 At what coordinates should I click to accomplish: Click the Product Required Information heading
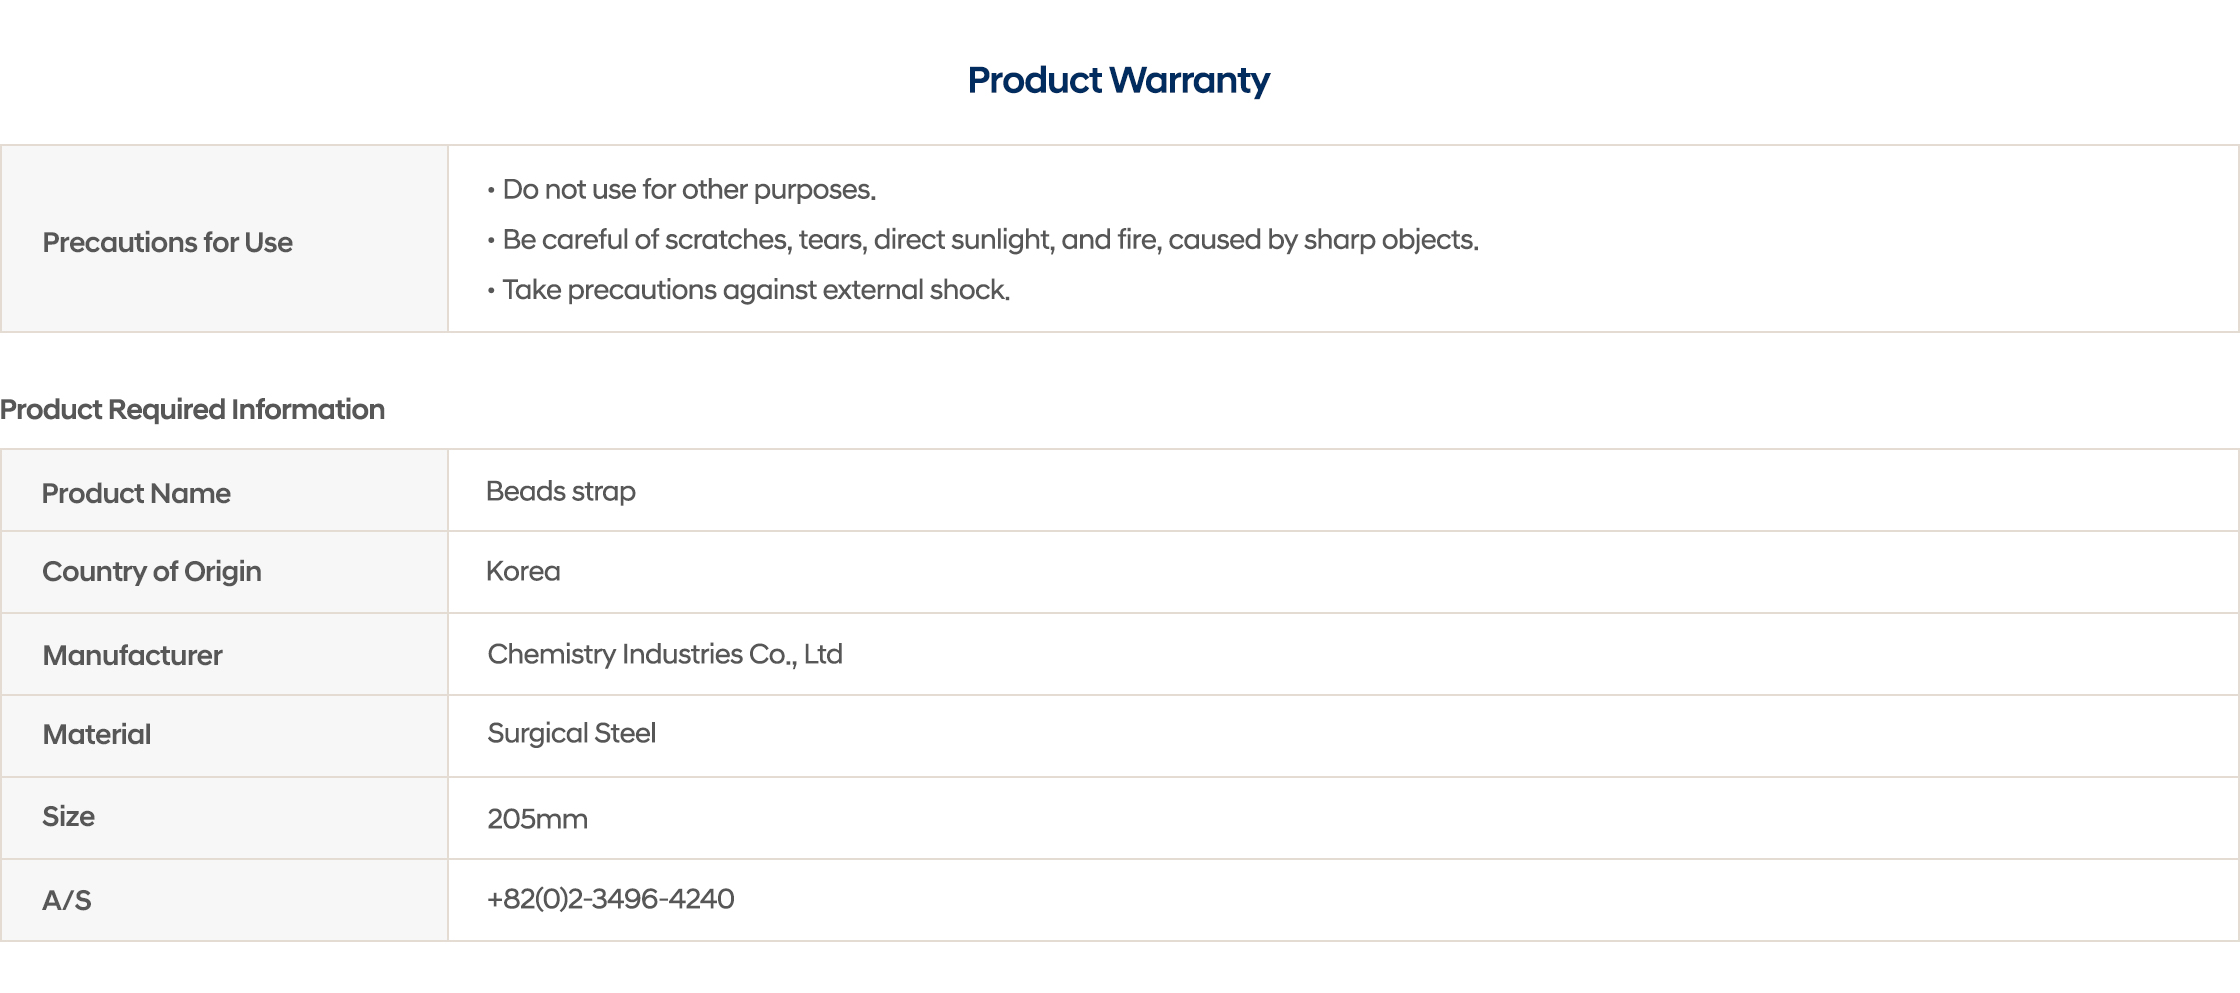[x=192, y=409]
